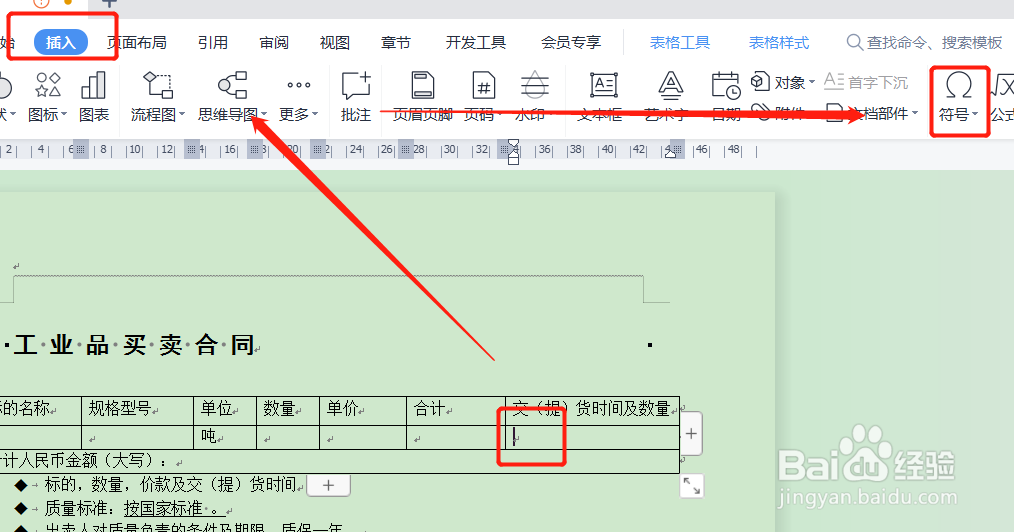The image size is (1014, 532).
Task: Switch to the 审阅 tab
Action: [x=274, y=43]
